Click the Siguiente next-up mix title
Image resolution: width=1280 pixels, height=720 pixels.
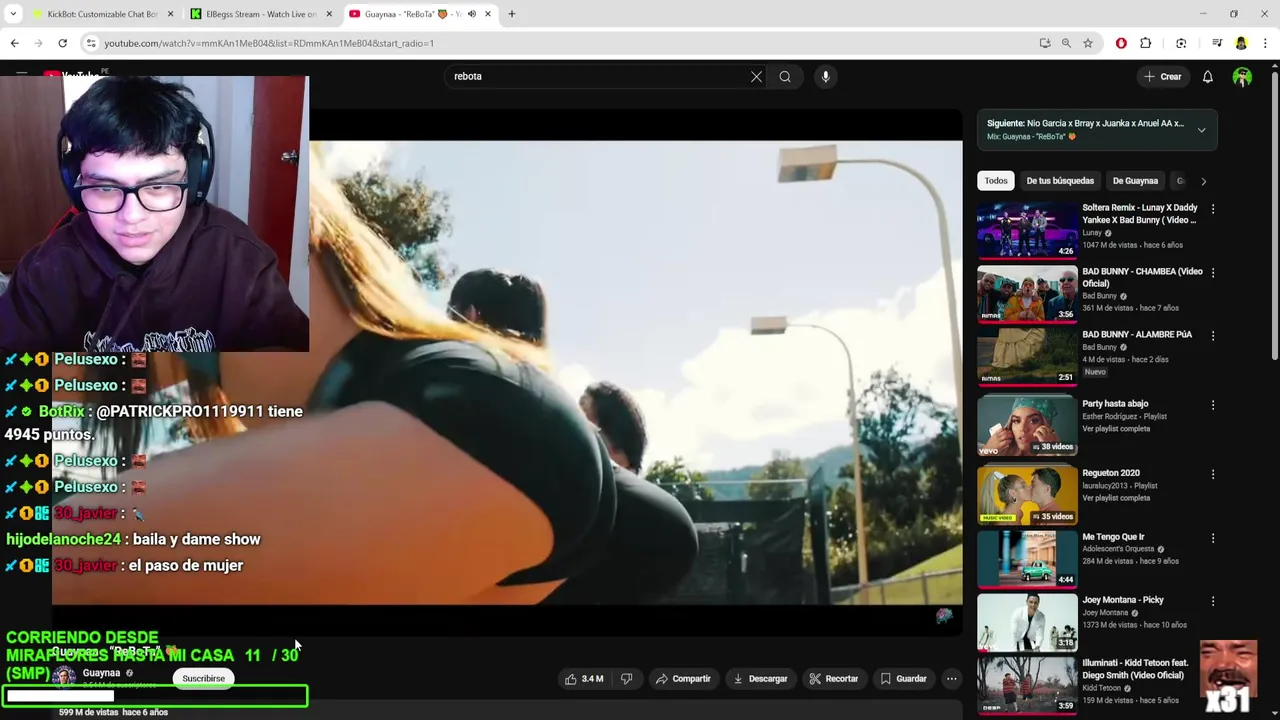1085,123
